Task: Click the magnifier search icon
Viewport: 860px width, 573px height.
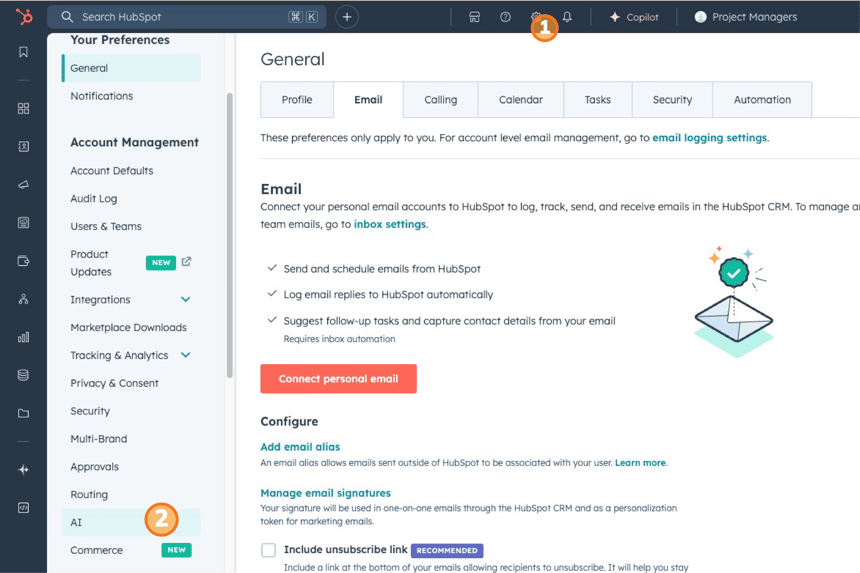Action: (67, 17)
